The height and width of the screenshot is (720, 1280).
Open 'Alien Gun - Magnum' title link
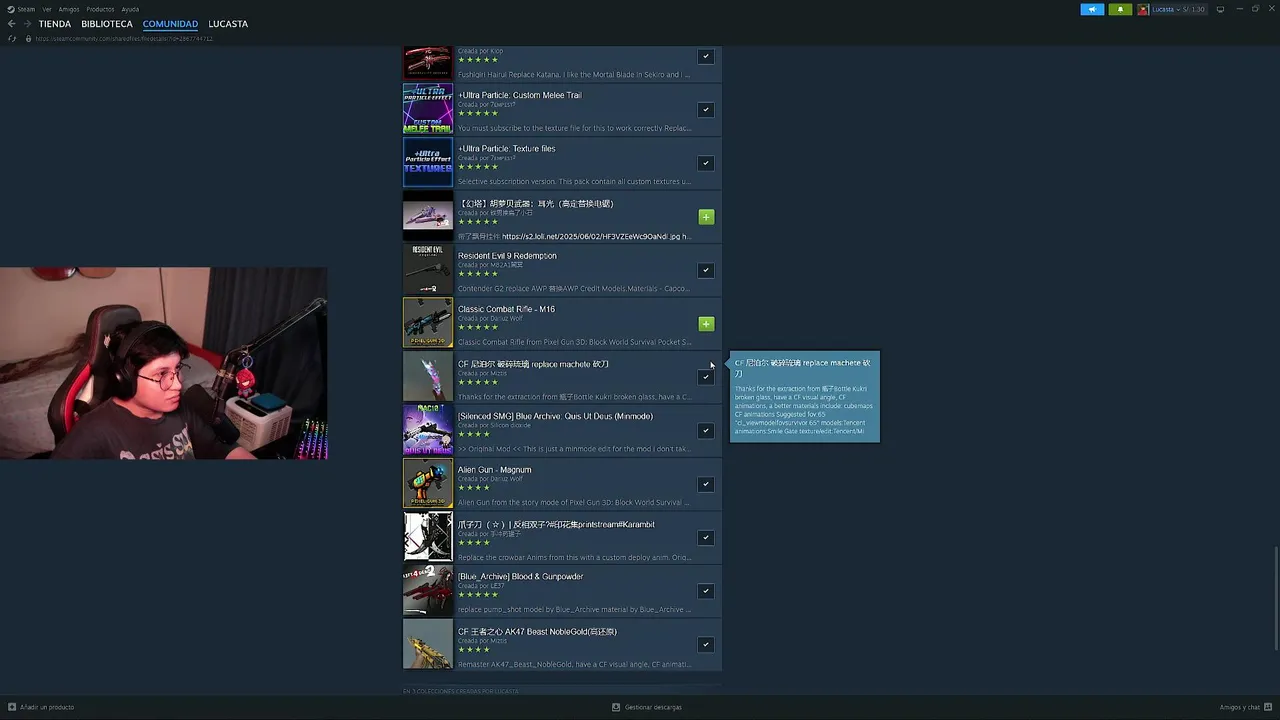[494, 470]
